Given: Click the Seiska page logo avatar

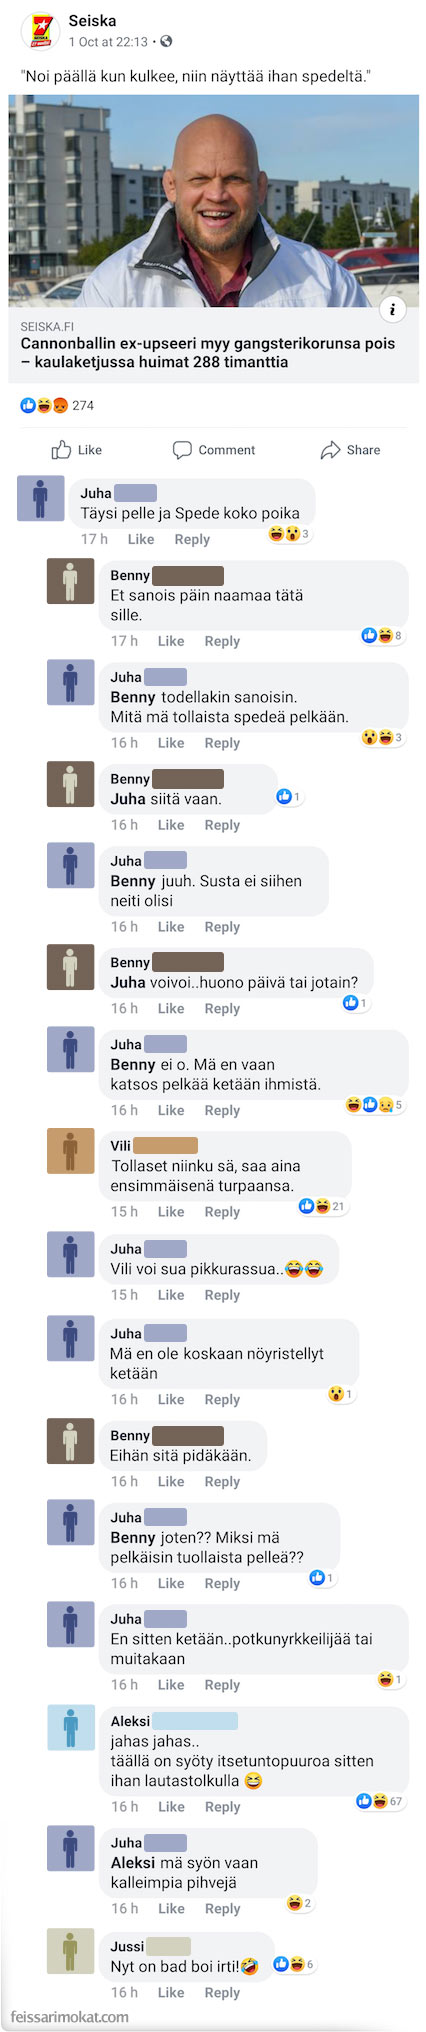Looking at the screenshot, I should (x=40, y=31).
